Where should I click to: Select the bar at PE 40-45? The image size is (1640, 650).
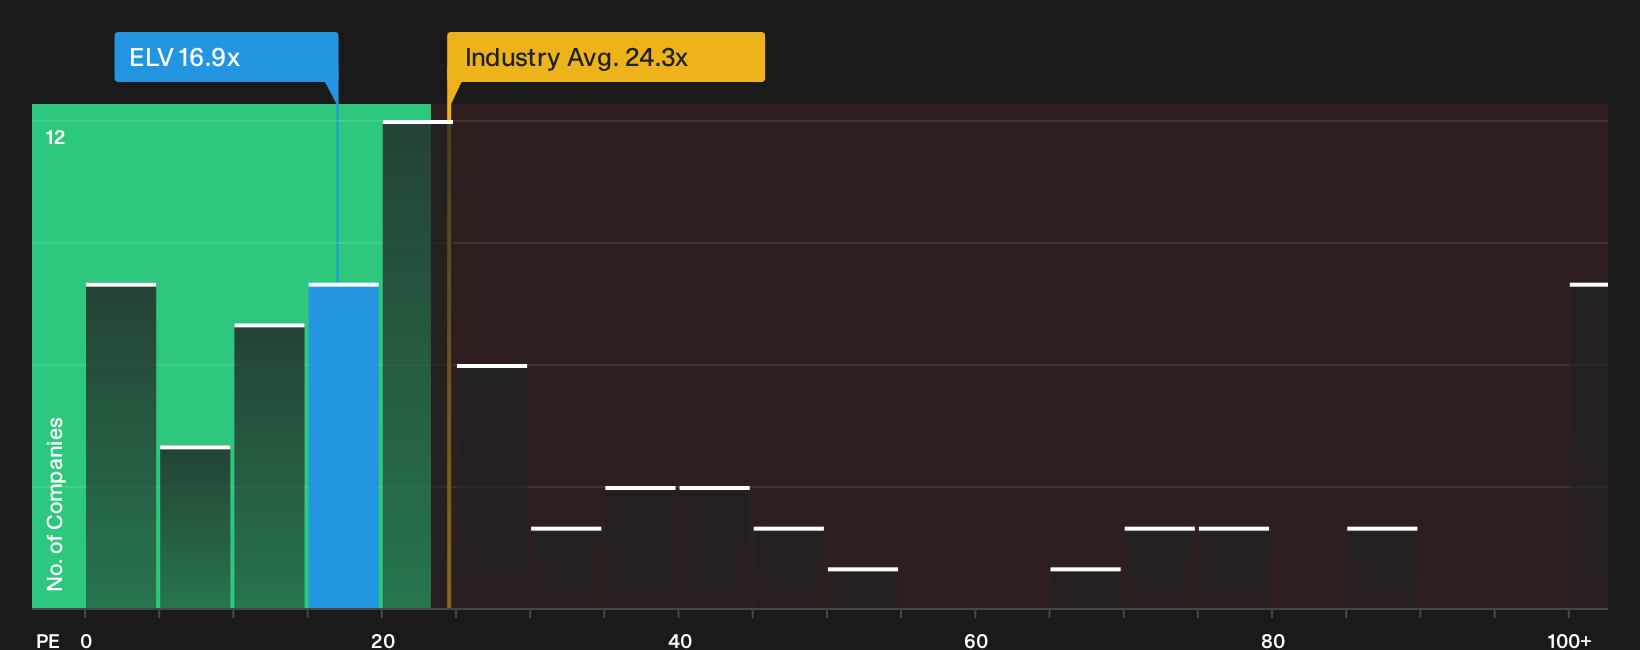715,547
